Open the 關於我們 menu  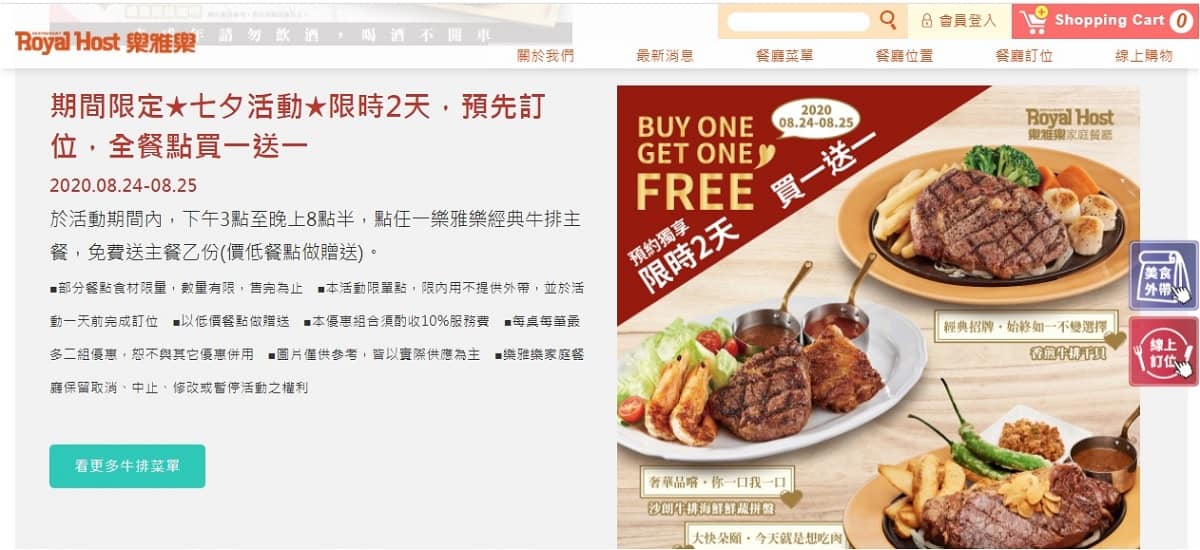coord(545,56)
